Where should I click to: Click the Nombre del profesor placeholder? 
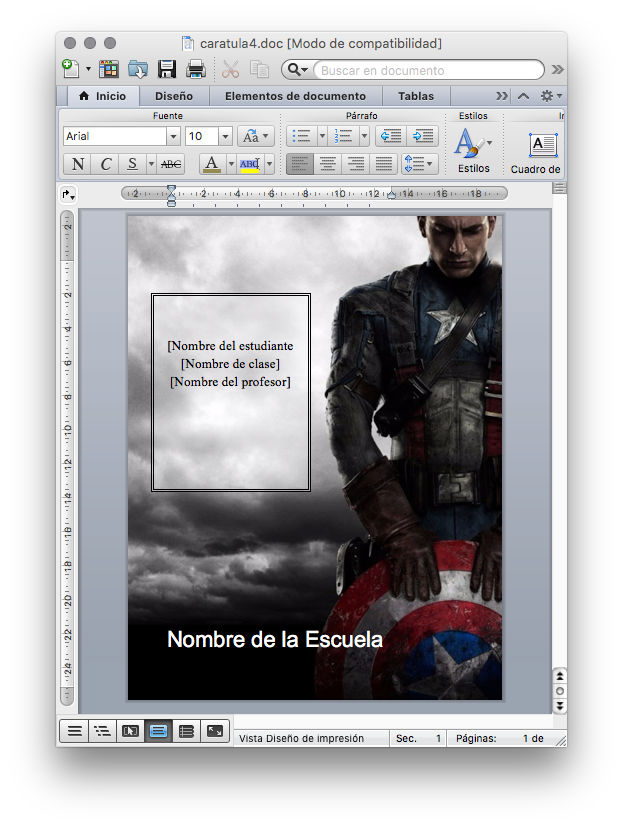[230, 382]
